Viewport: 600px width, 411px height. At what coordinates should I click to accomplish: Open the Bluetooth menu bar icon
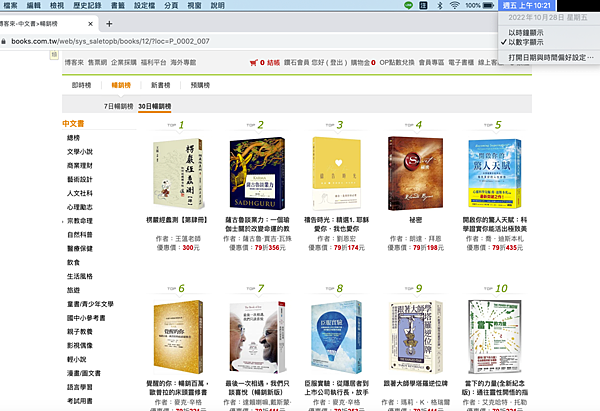tap(440, 5)
